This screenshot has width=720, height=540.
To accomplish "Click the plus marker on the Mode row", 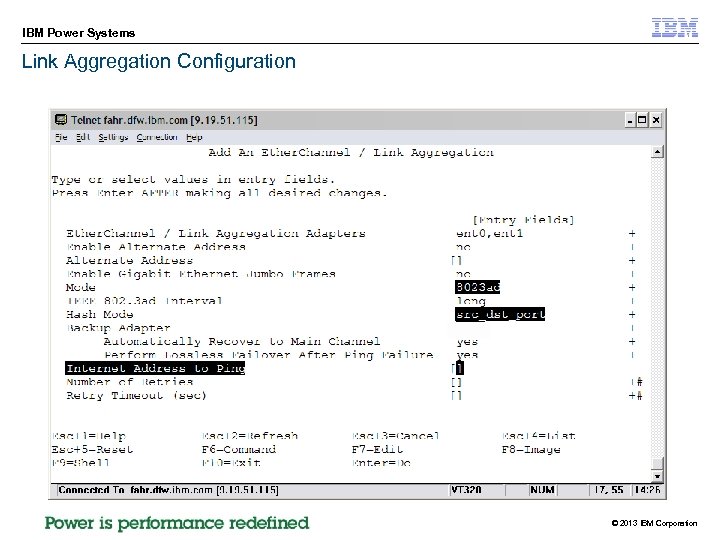I will pos(632,287).
